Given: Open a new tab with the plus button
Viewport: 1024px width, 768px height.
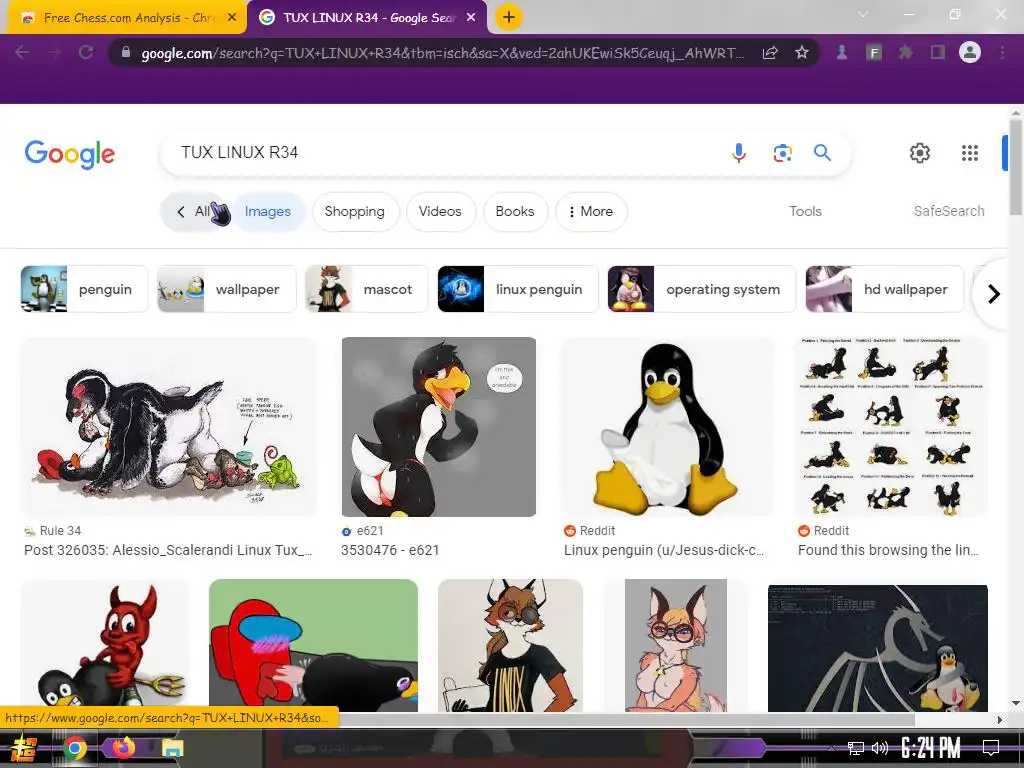Looking at the screenshot, I should coord(509,17).
